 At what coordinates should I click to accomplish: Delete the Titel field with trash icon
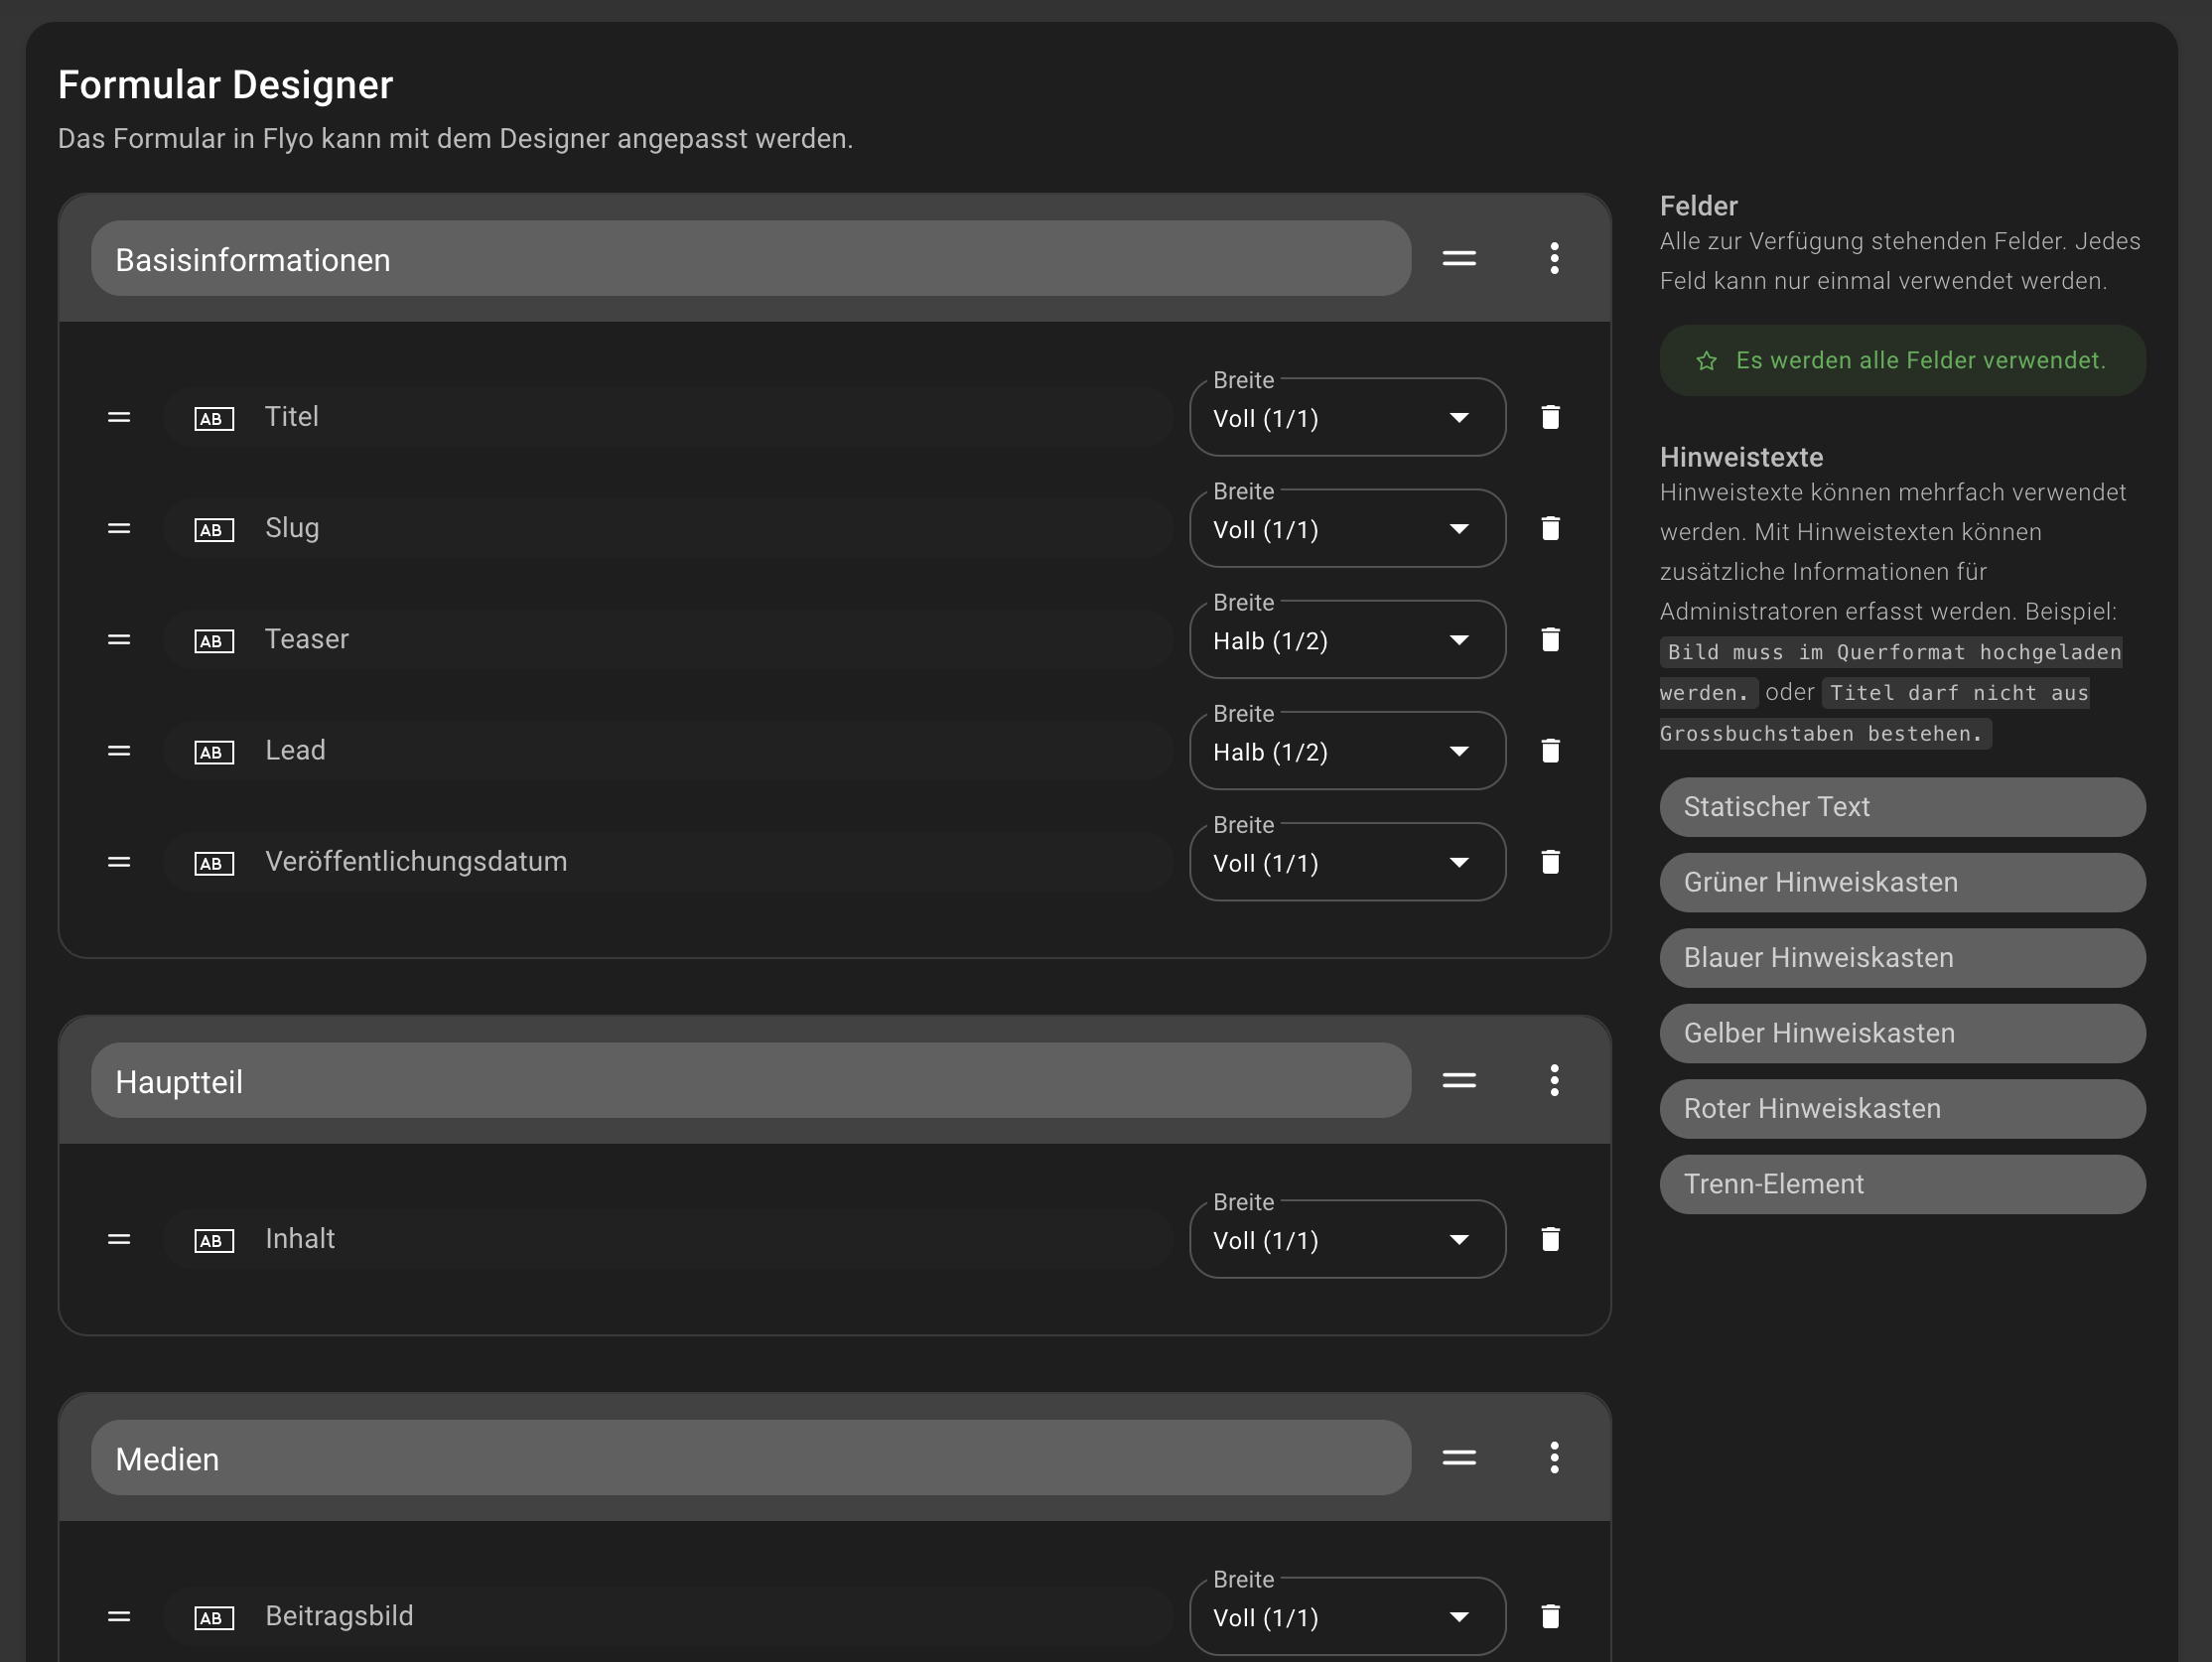(x=1550, y=417)
